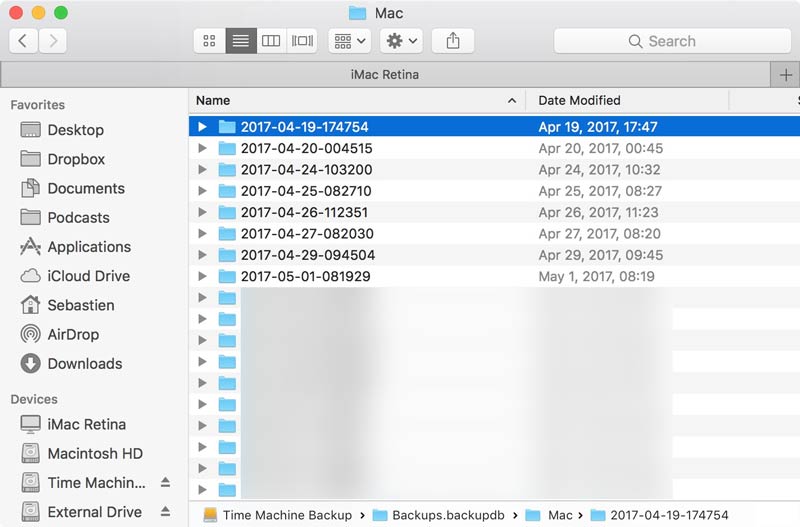Click date Apr 20, 2017, 00:45
The image size is (800, 527).
[x=601, y=148]
